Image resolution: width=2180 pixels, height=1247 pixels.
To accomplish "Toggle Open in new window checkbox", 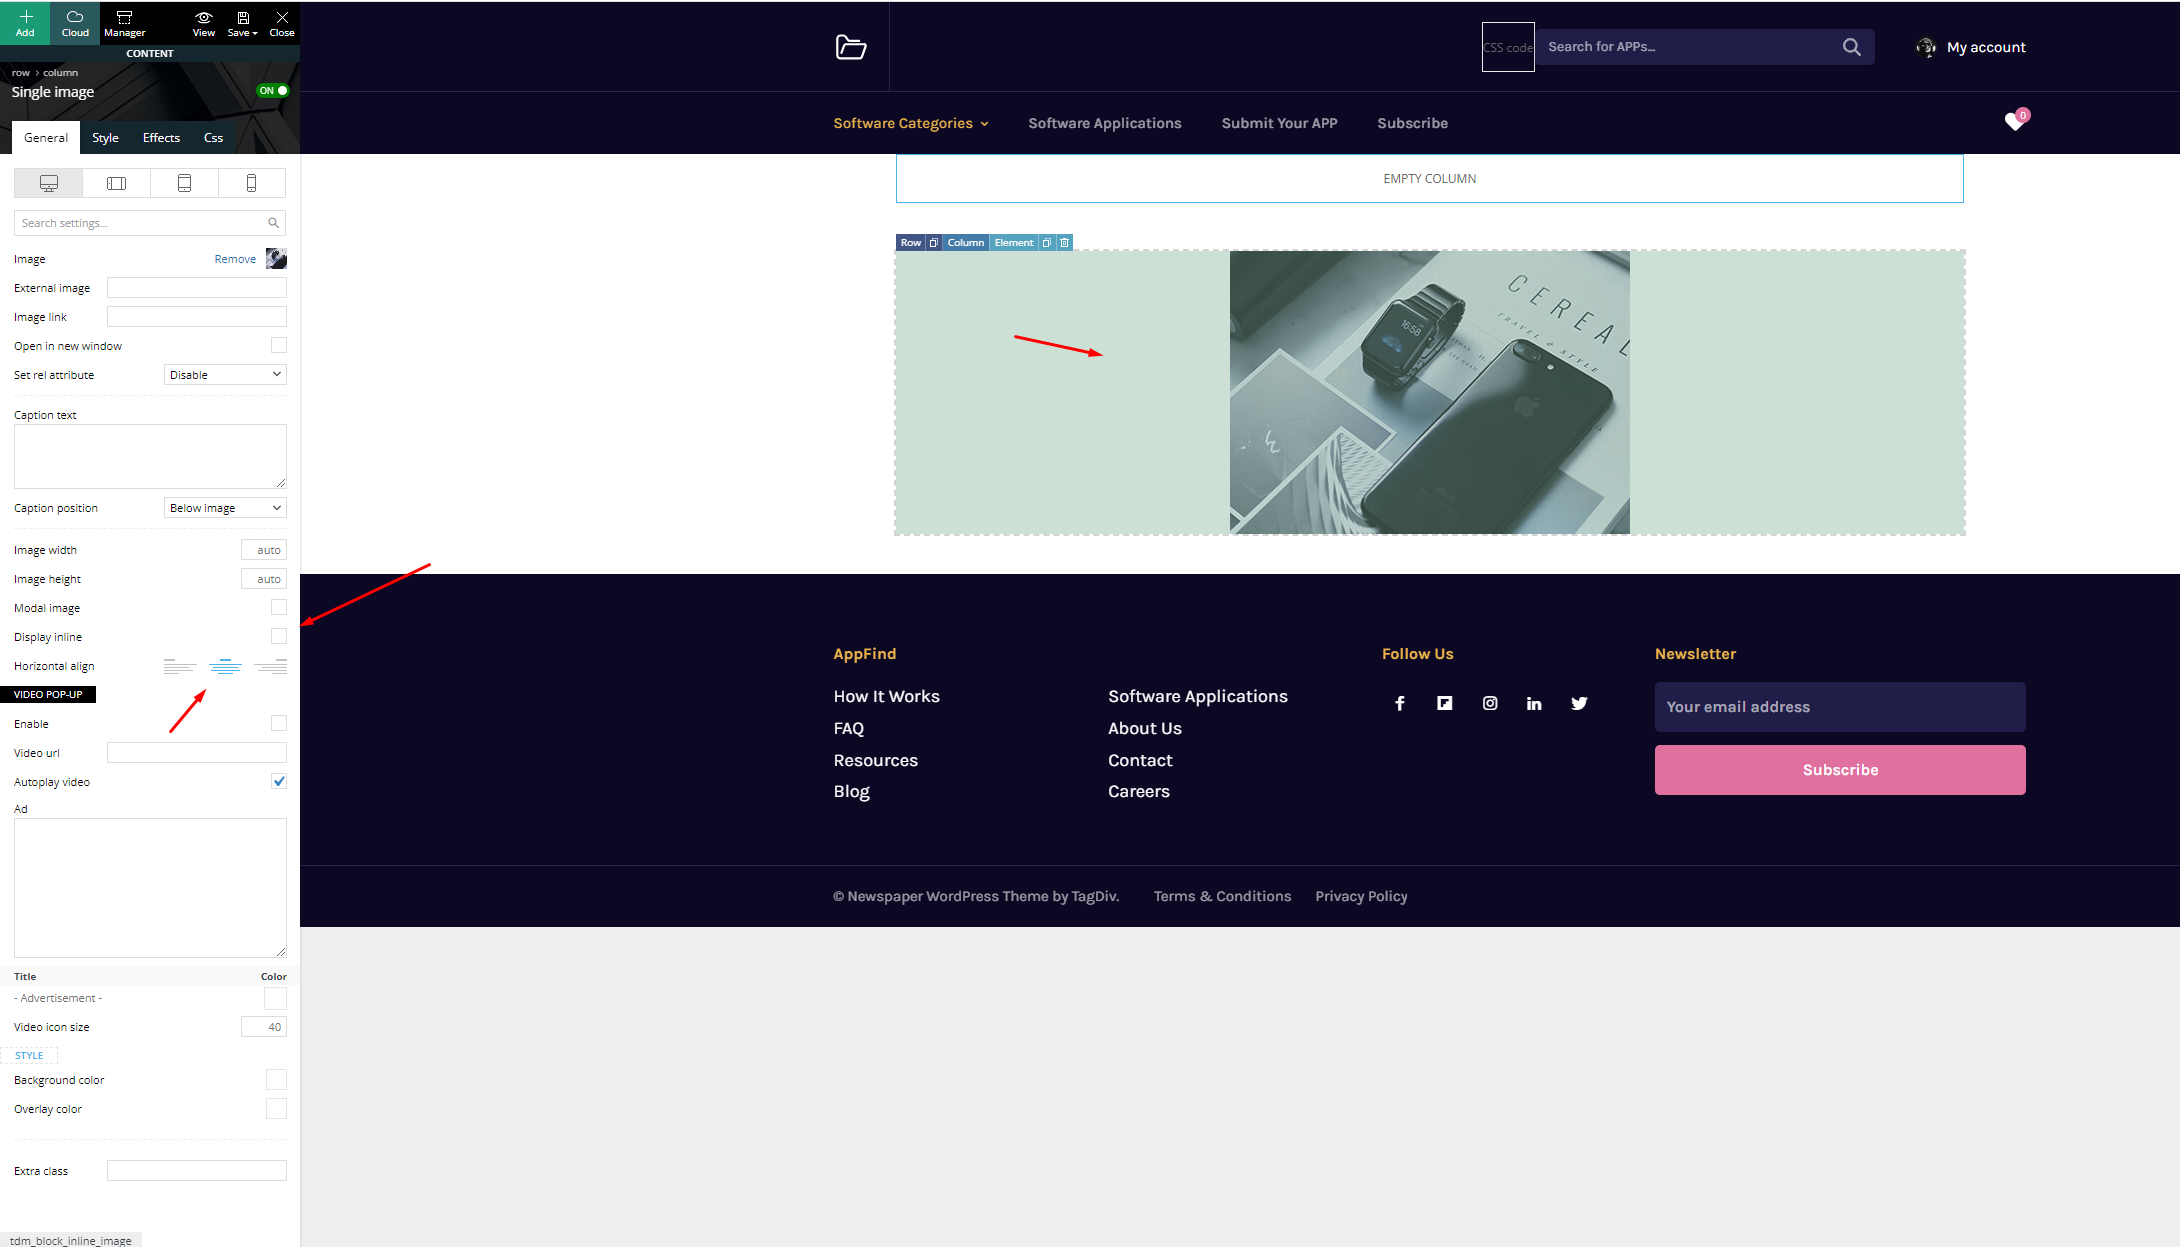I will pos(279,345).
